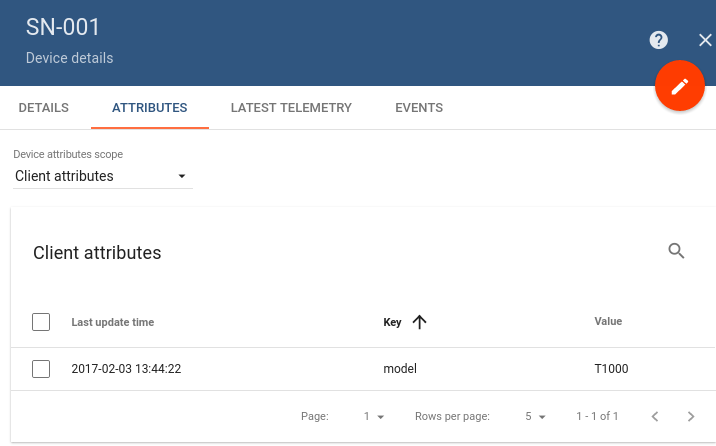Open the Events tab
The image size is (716, 446).
pos(419,108)
